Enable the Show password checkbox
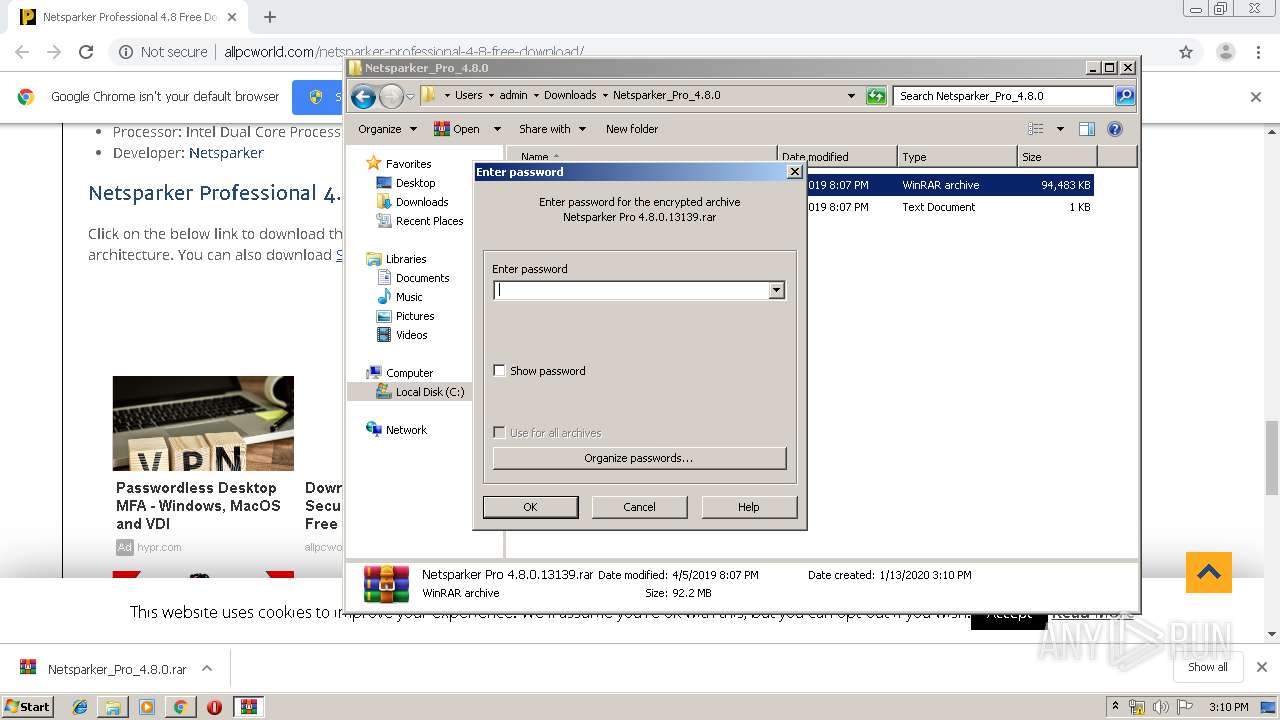 tap(500, 371)
